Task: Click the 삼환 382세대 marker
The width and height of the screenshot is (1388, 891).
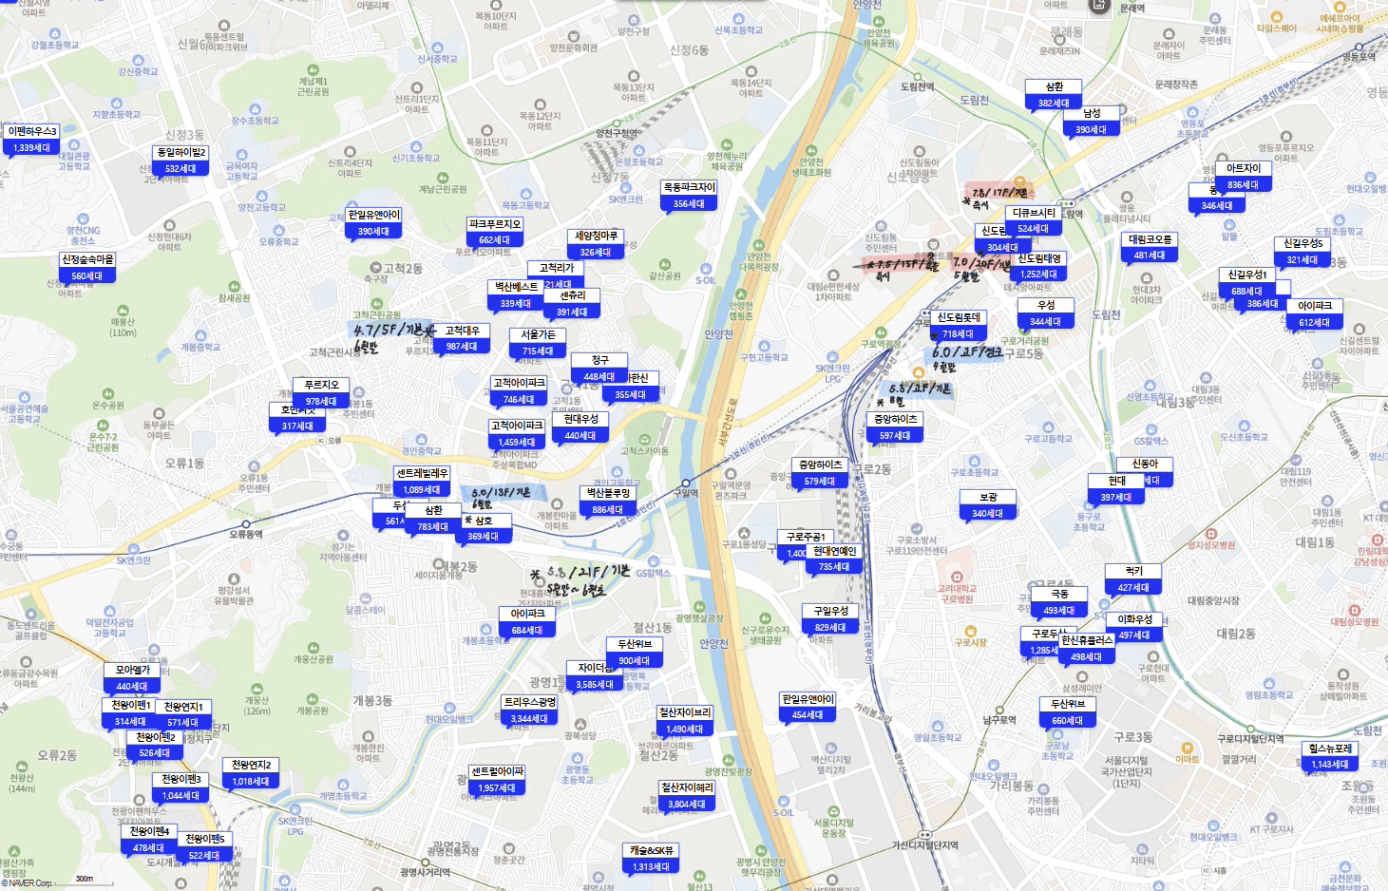Action: click(1054, 95)
